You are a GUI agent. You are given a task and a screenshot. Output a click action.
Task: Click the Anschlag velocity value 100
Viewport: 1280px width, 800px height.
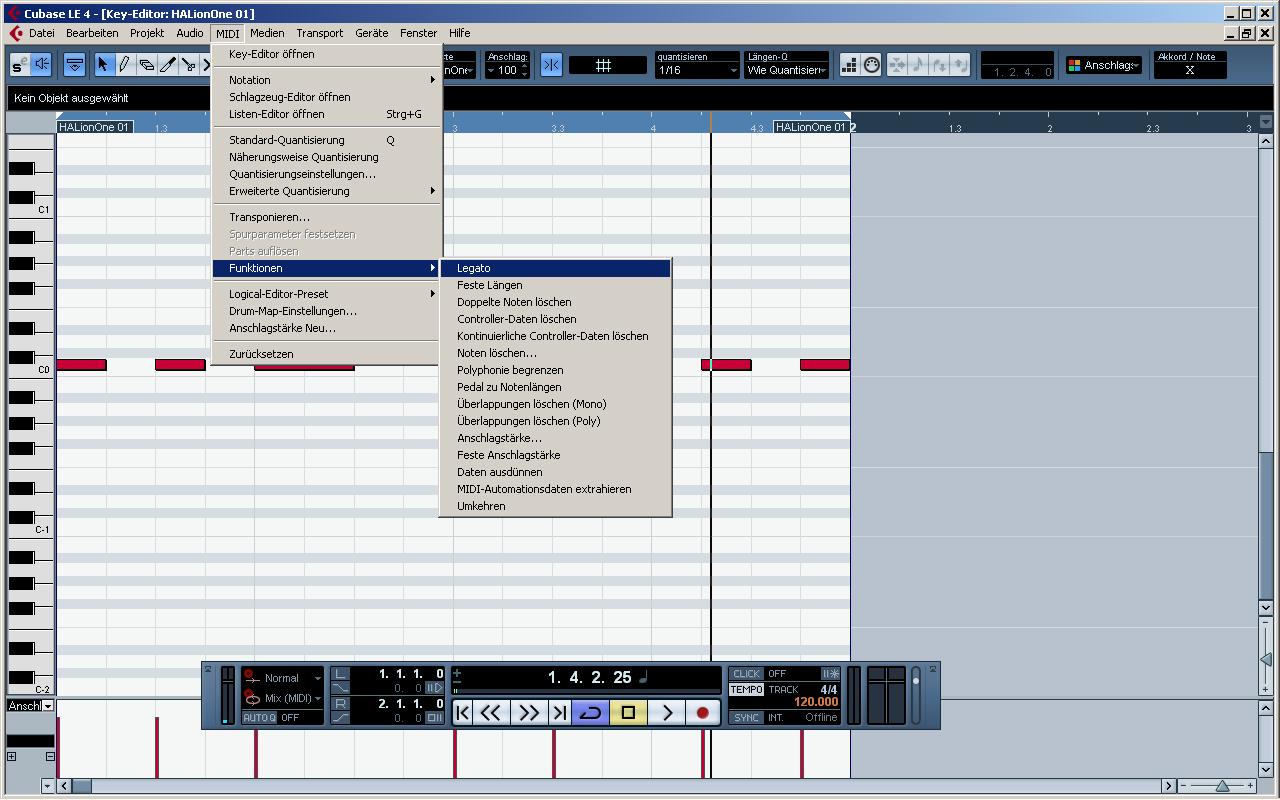point(508,71)
